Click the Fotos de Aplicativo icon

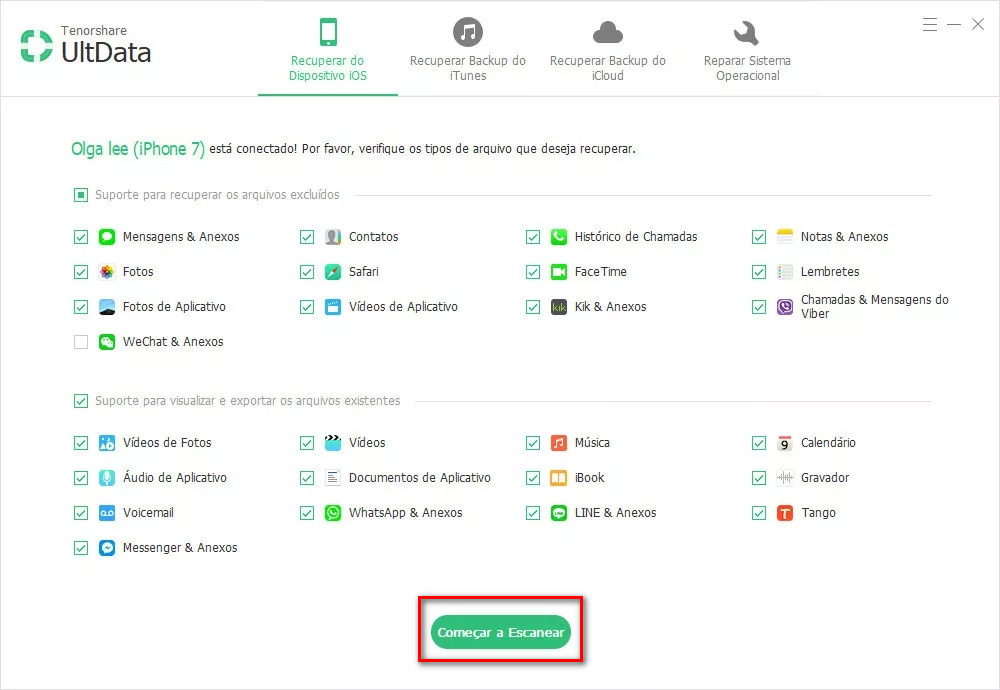(107, 307)
